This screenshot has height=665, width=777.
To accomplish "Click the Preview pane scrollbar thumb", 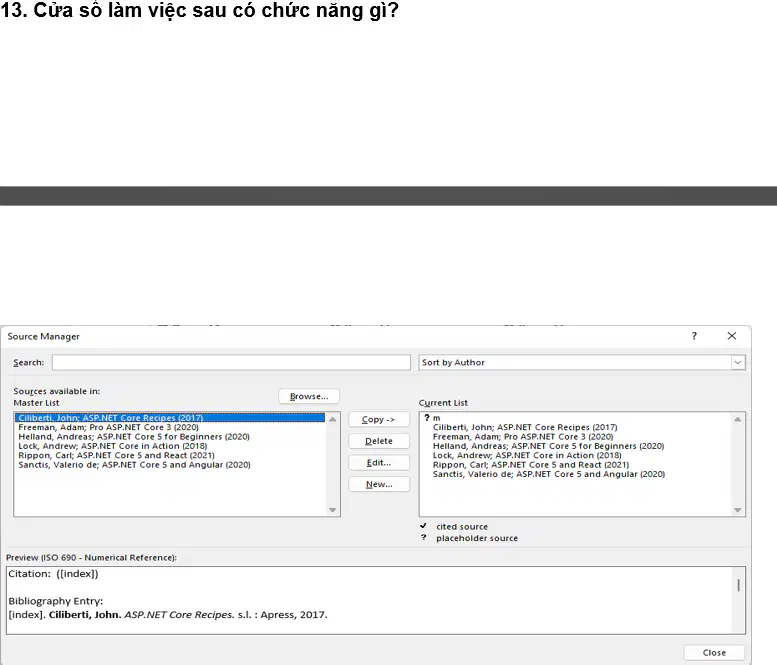I will (738, 585).
